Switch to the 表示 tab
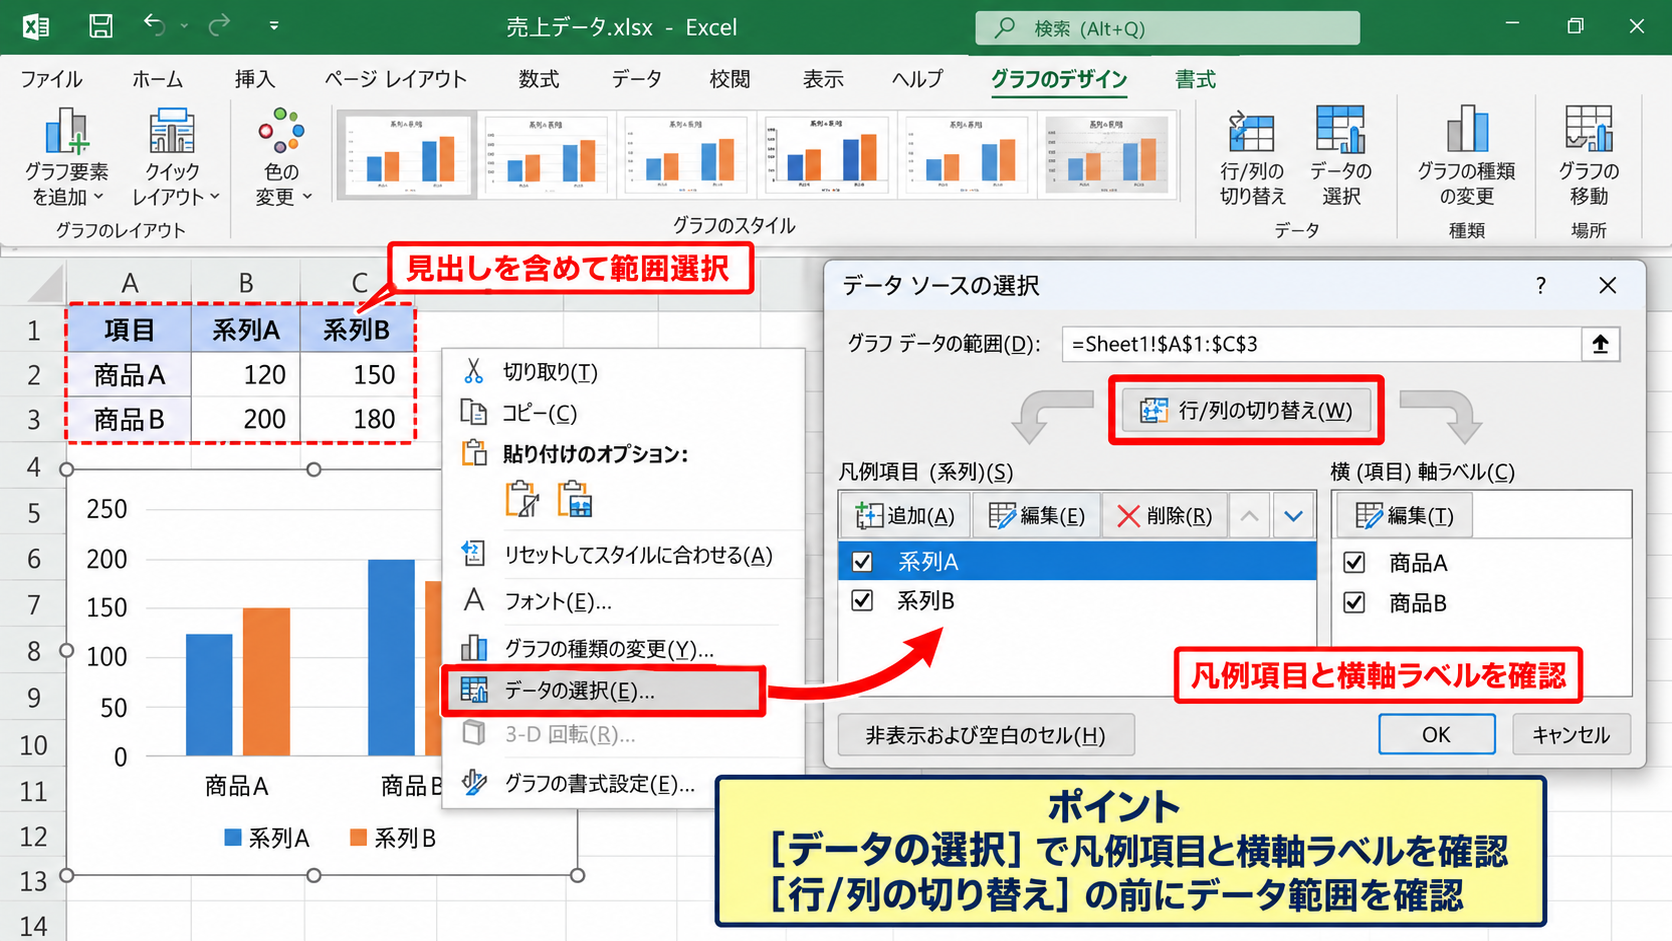The height and width of the screenshot is (941, 1672). click(823, 79)
